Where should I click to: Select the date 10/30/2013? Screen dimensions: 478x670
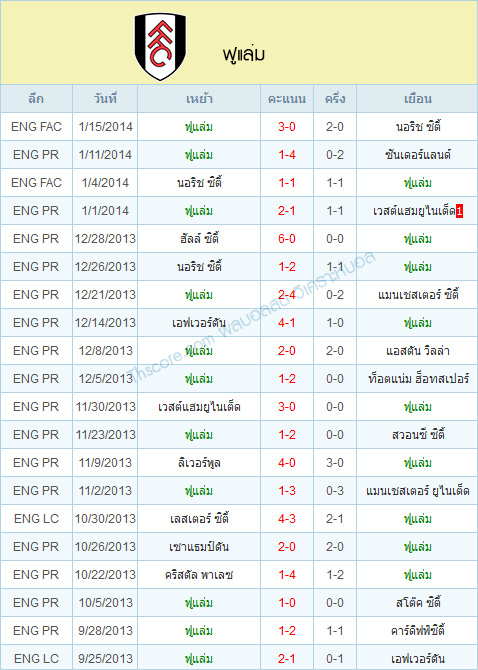(105, 519)
